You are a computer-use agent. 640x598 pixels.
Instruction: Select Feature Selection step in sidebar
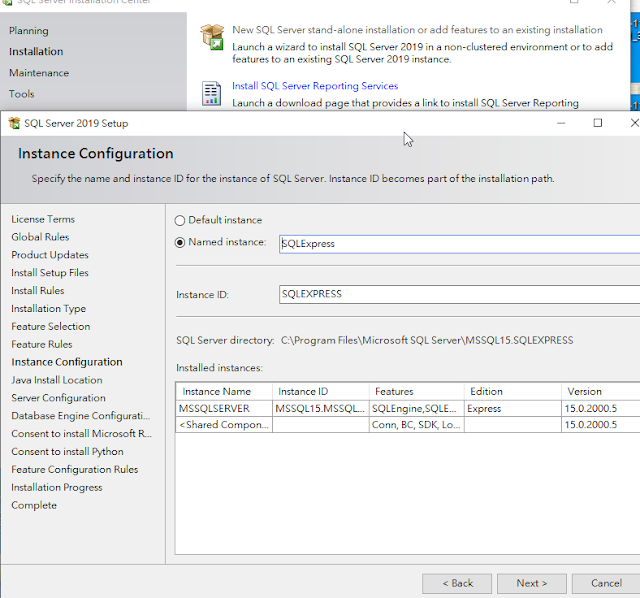coord(51,327)
